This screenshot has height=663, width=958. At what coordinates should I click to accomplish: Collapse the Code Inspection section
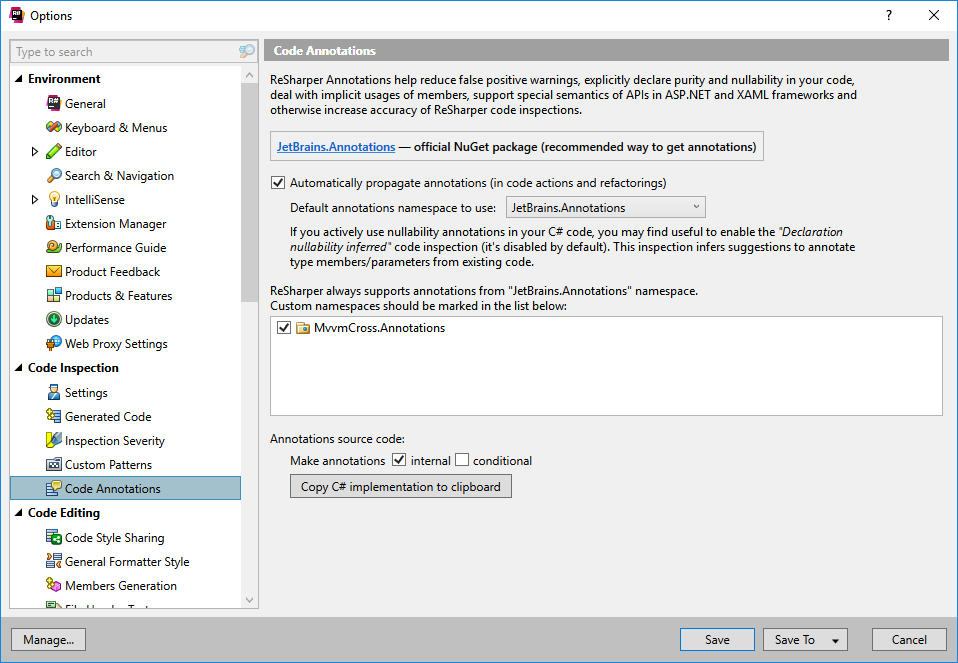point(18,367)
